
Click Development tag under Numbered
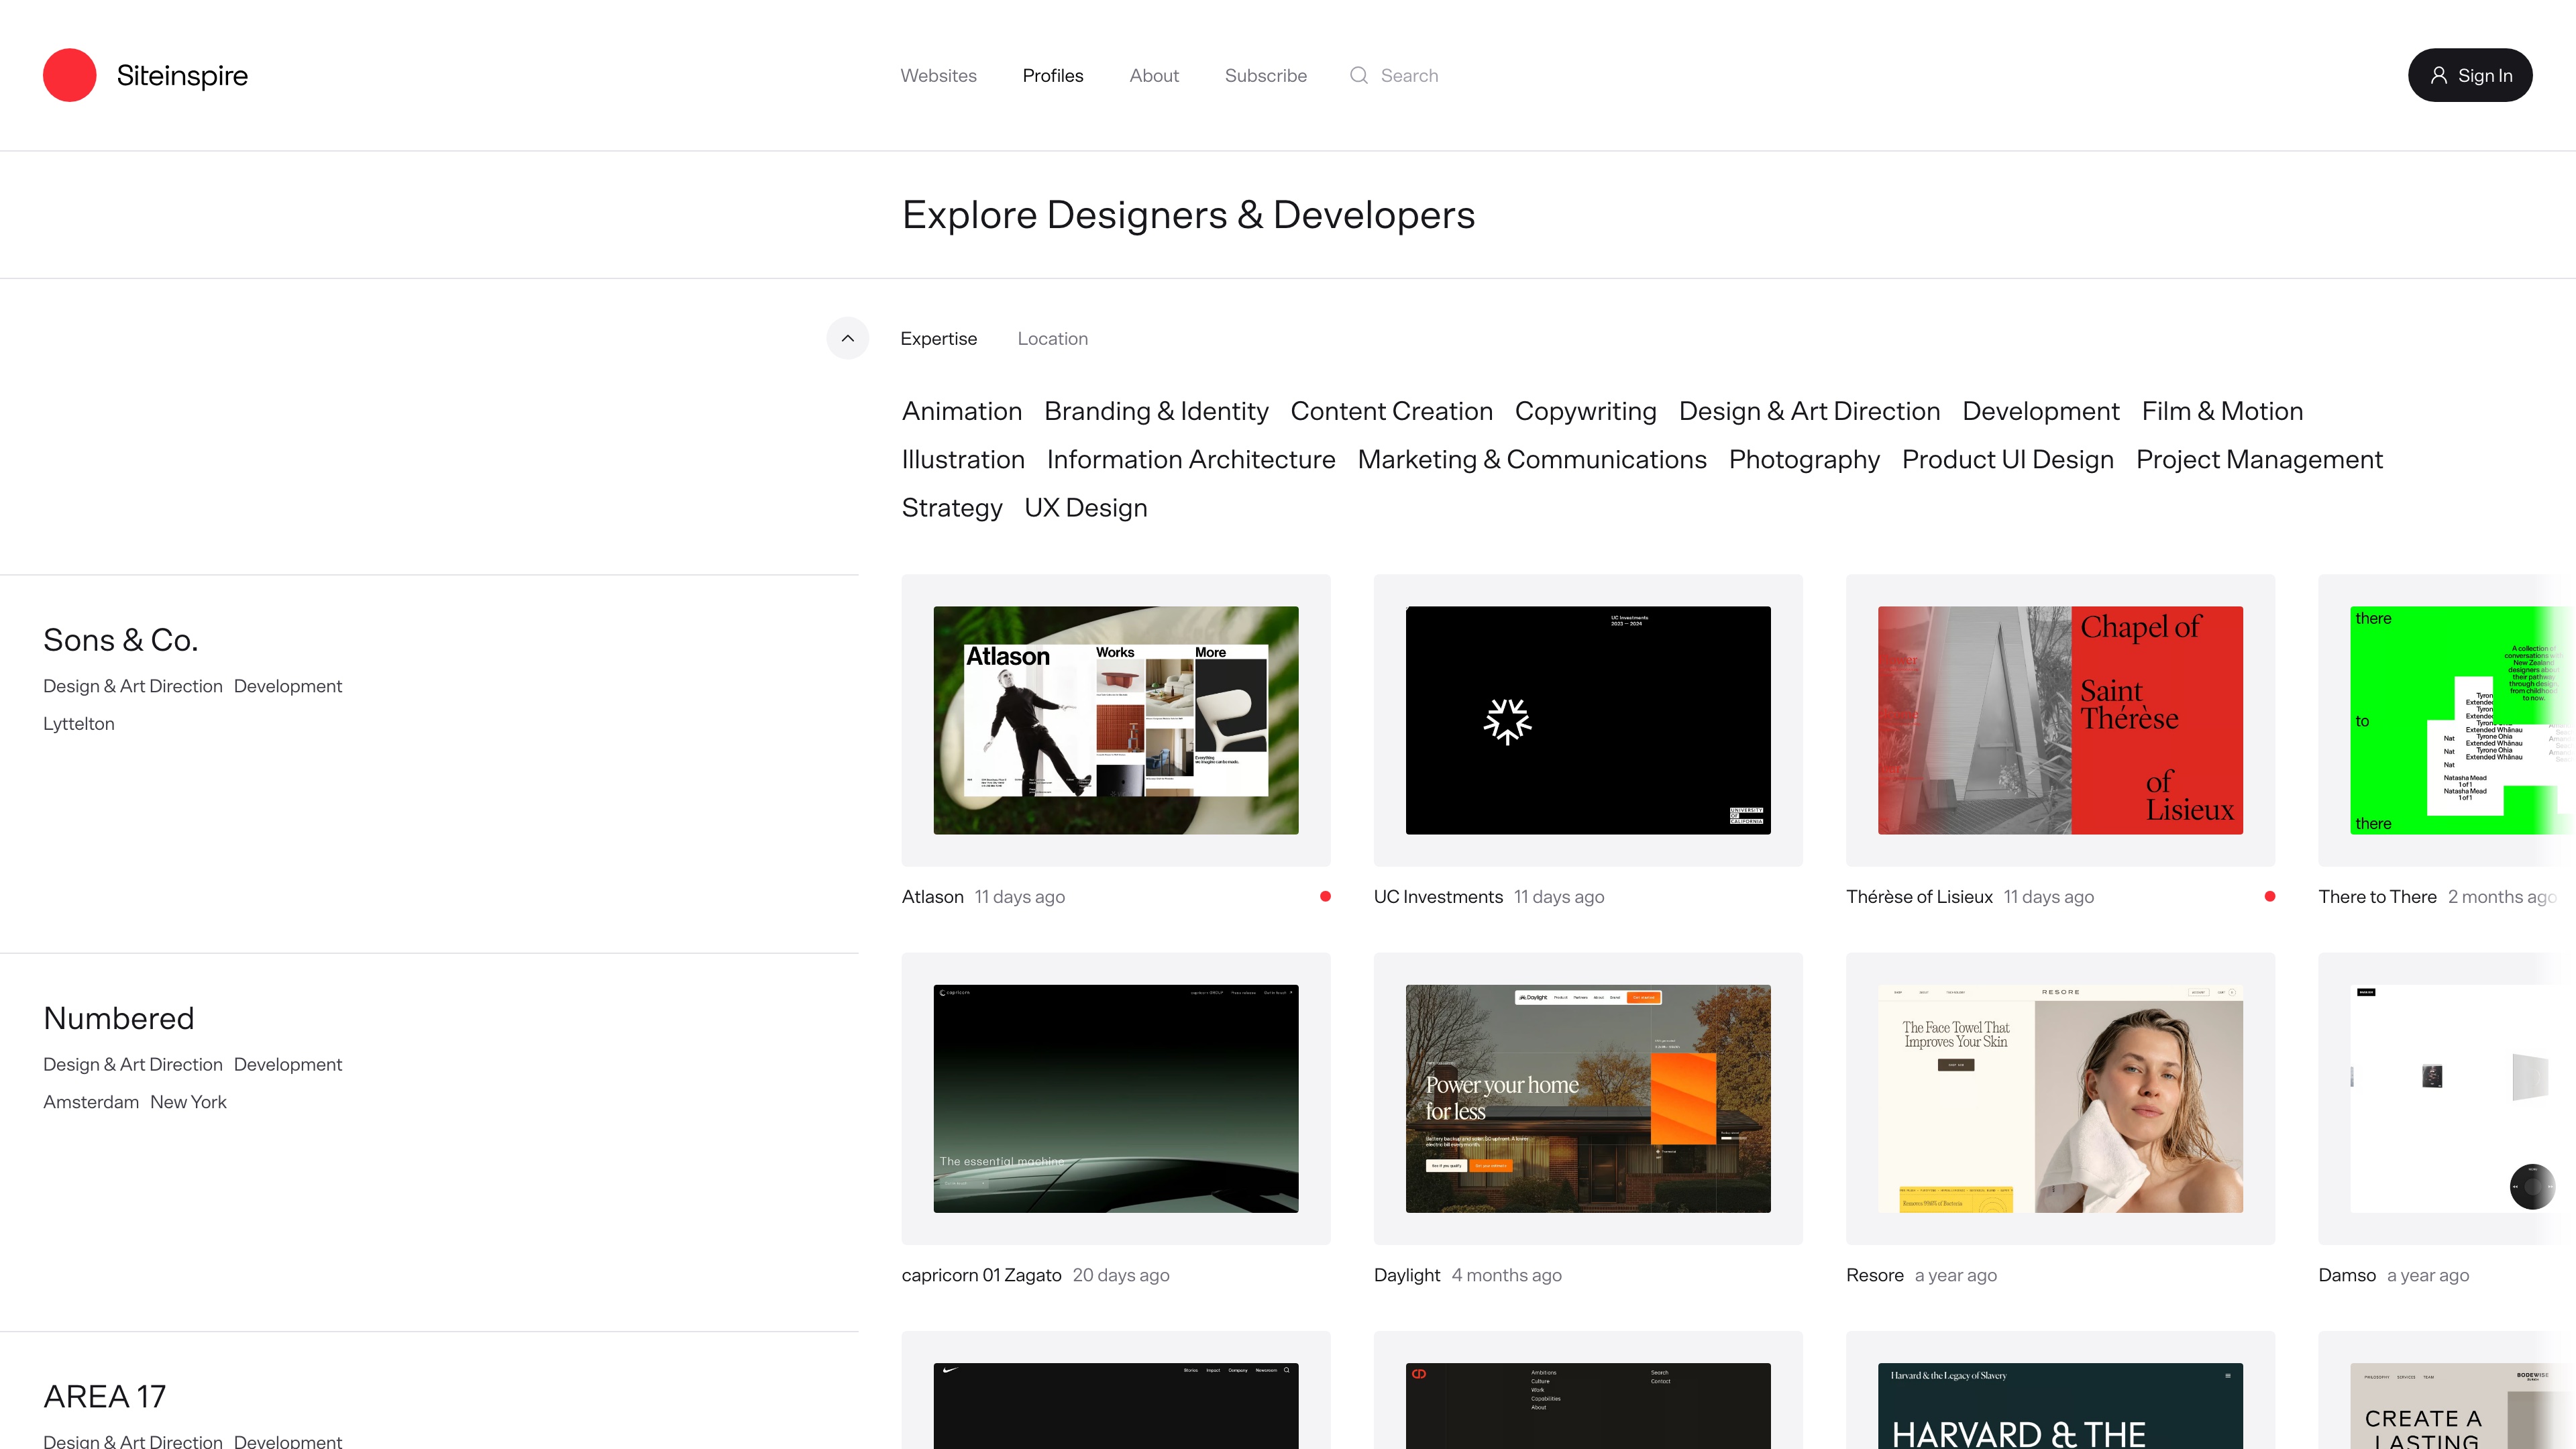(288, 1064)
